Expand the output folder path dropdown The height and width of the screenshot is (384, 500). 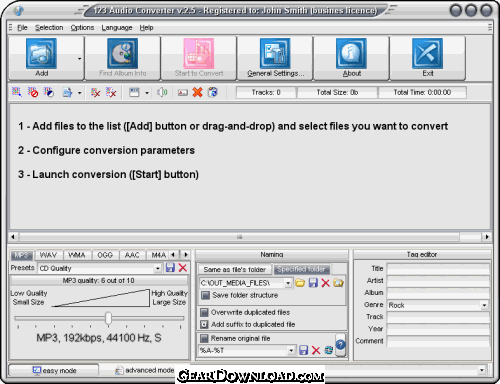pos(288,283)
